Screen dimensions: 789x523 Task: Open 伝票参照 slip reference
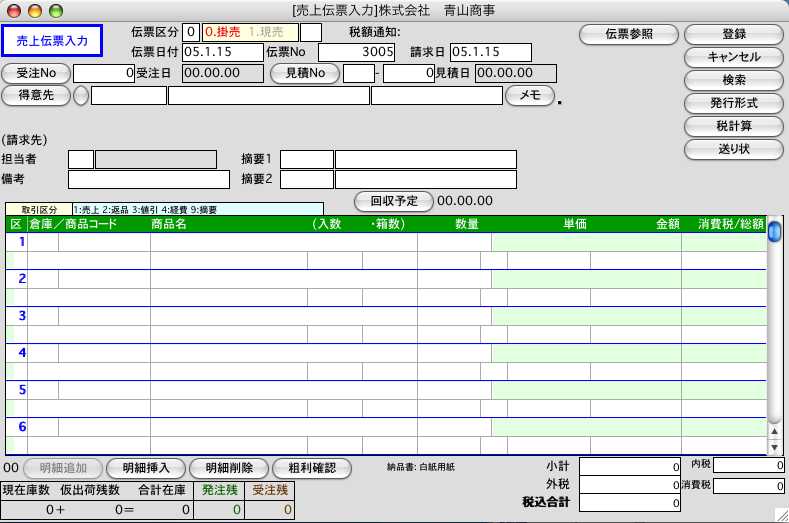point(629,34)
